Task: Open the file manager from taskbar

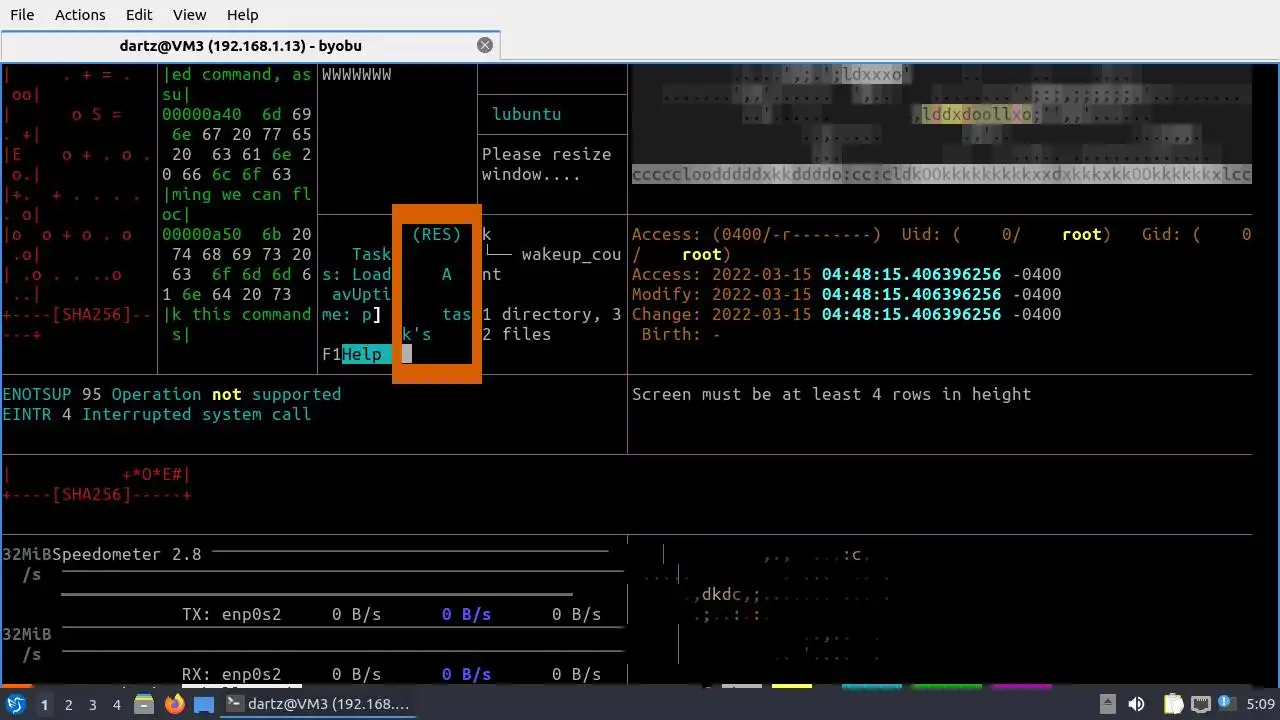Action: (x=144, y=704)
